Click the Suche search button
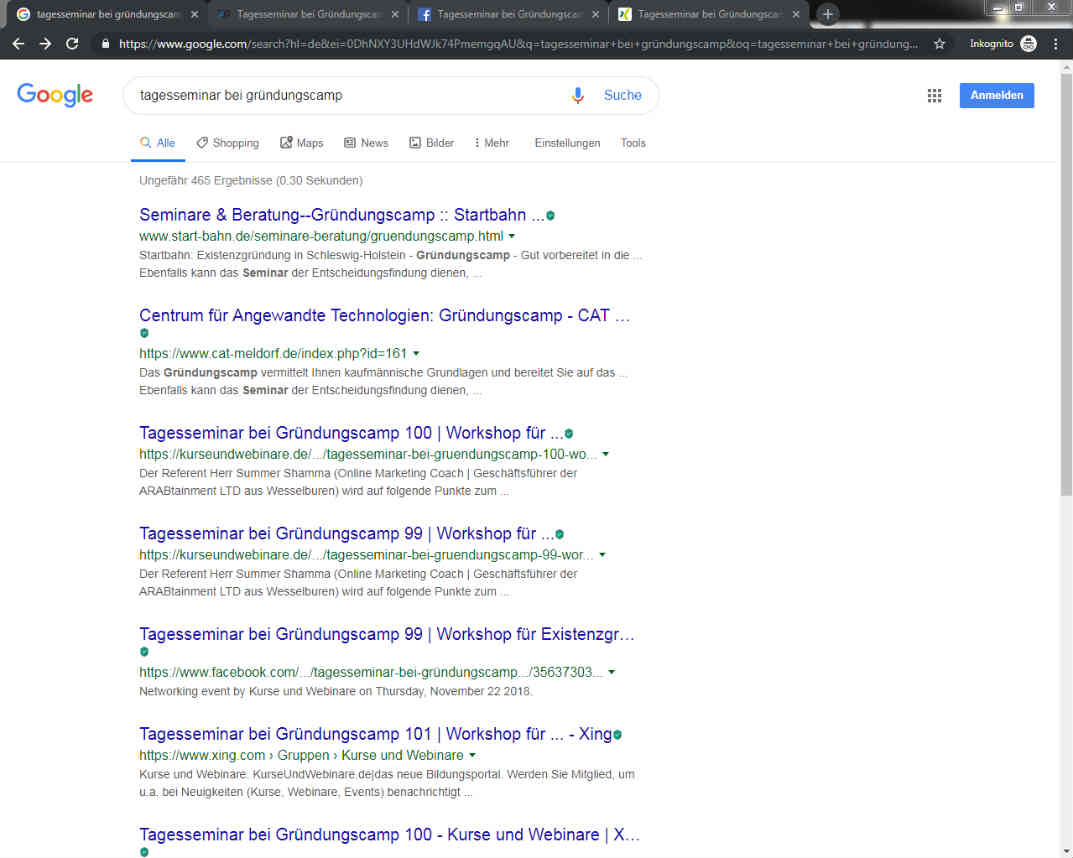The height and width of the screenshot is (858, 1073). [622, 95]
